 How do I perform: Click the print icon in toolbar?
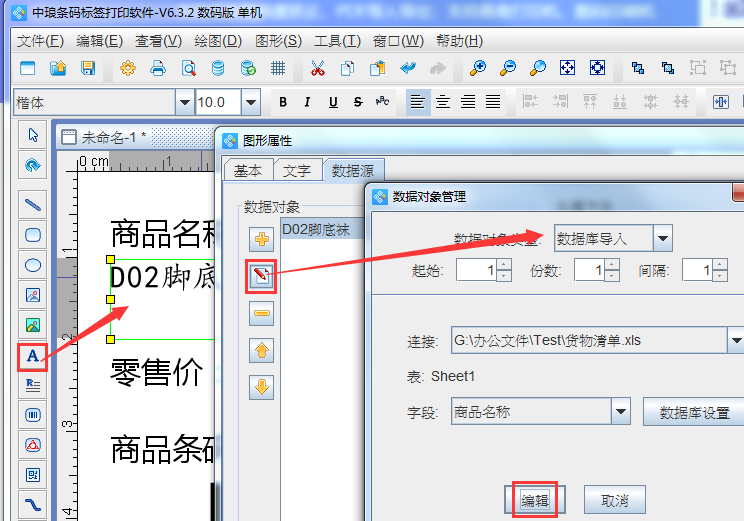point(157,69)
